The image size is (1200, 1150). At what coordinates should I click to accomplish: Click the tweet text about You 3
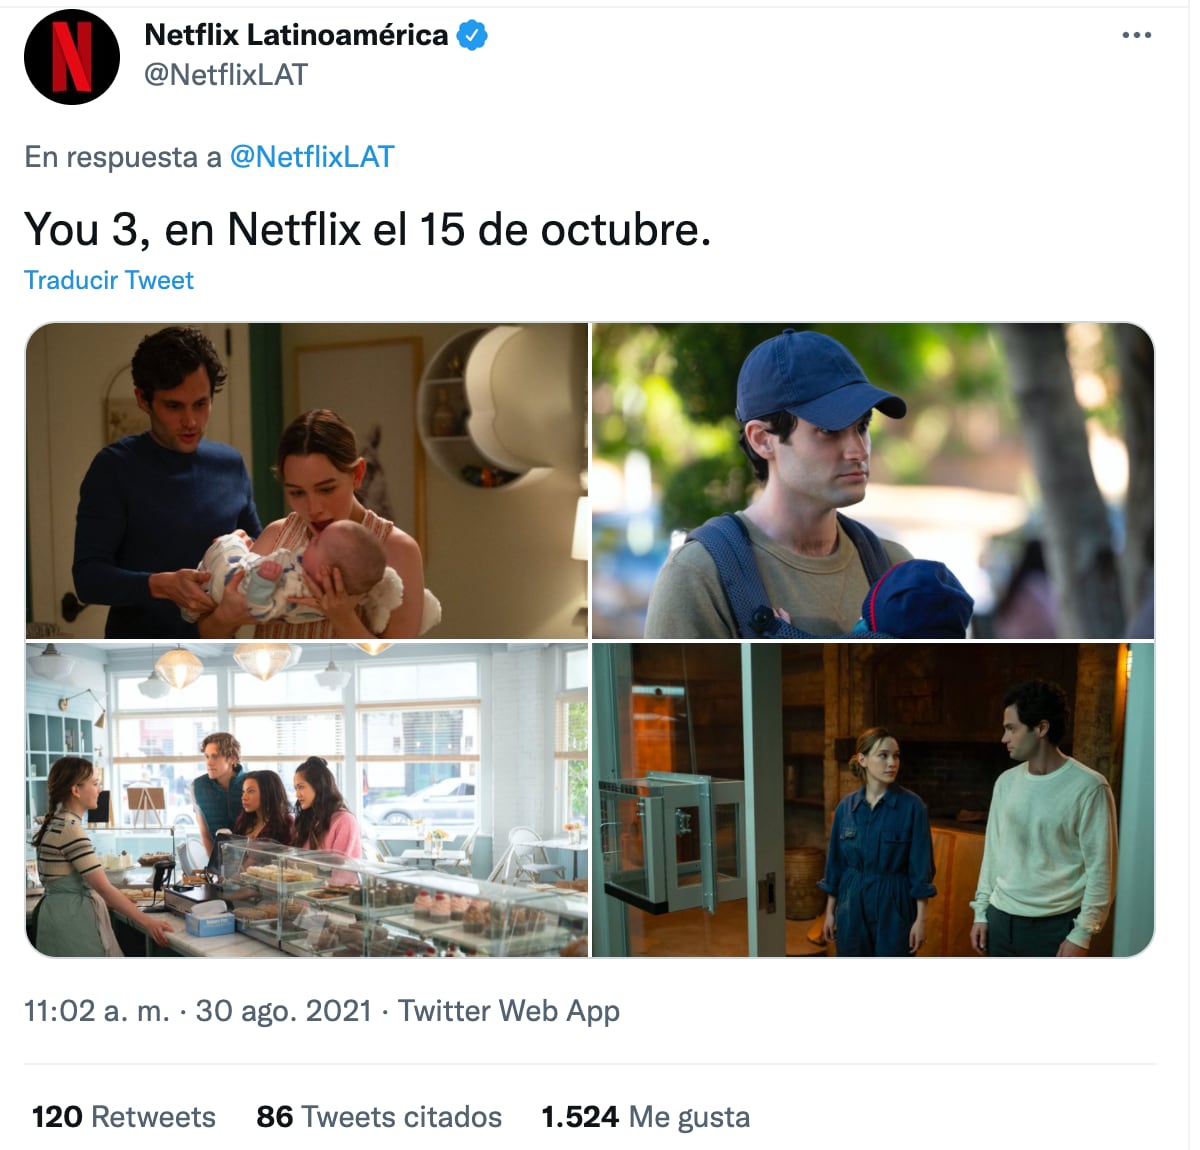(367, 230)
